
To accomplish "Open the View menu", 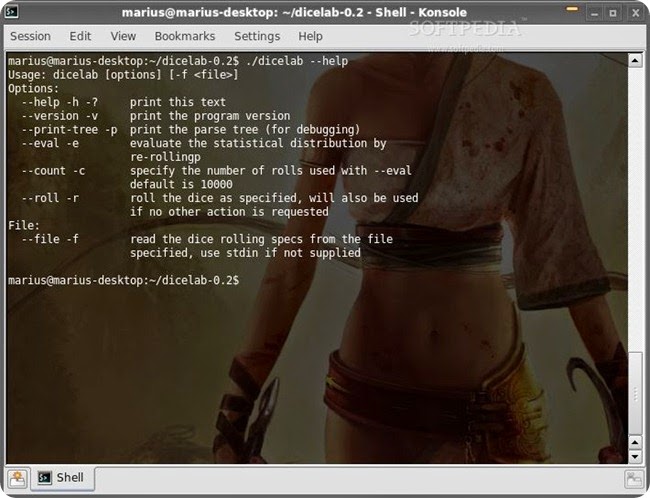I will 123,36.
